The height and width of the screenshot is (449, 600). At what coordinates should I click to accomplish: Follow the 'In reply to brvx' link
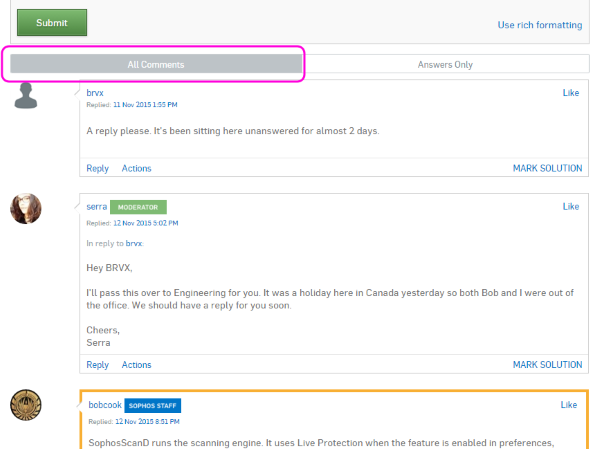(x=134, y=243)
